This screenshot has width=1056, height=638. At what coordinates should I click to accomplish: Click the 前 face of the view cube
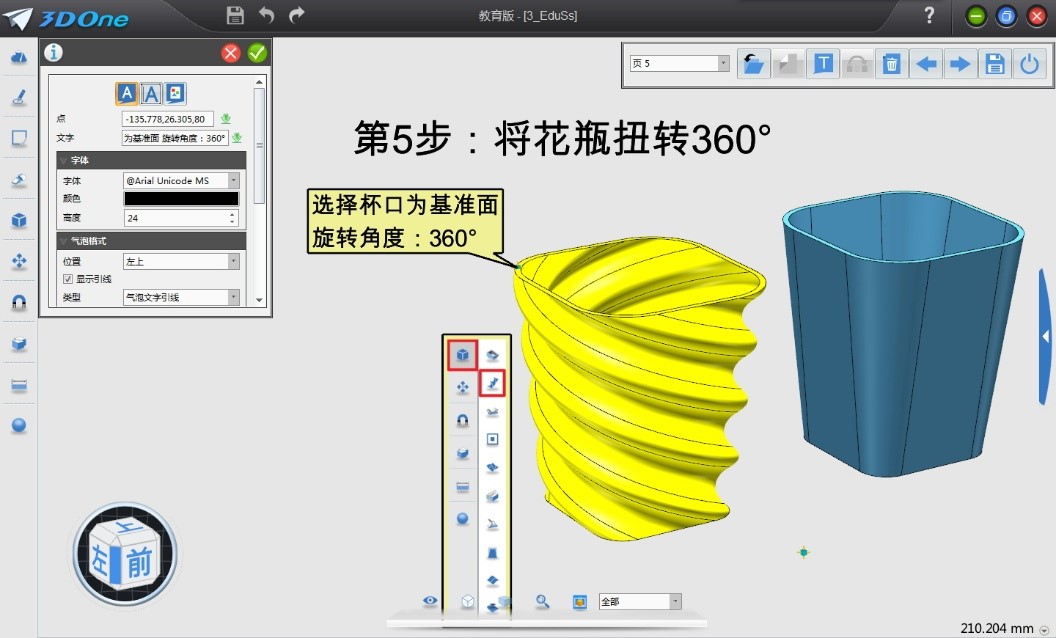point(139,565)
